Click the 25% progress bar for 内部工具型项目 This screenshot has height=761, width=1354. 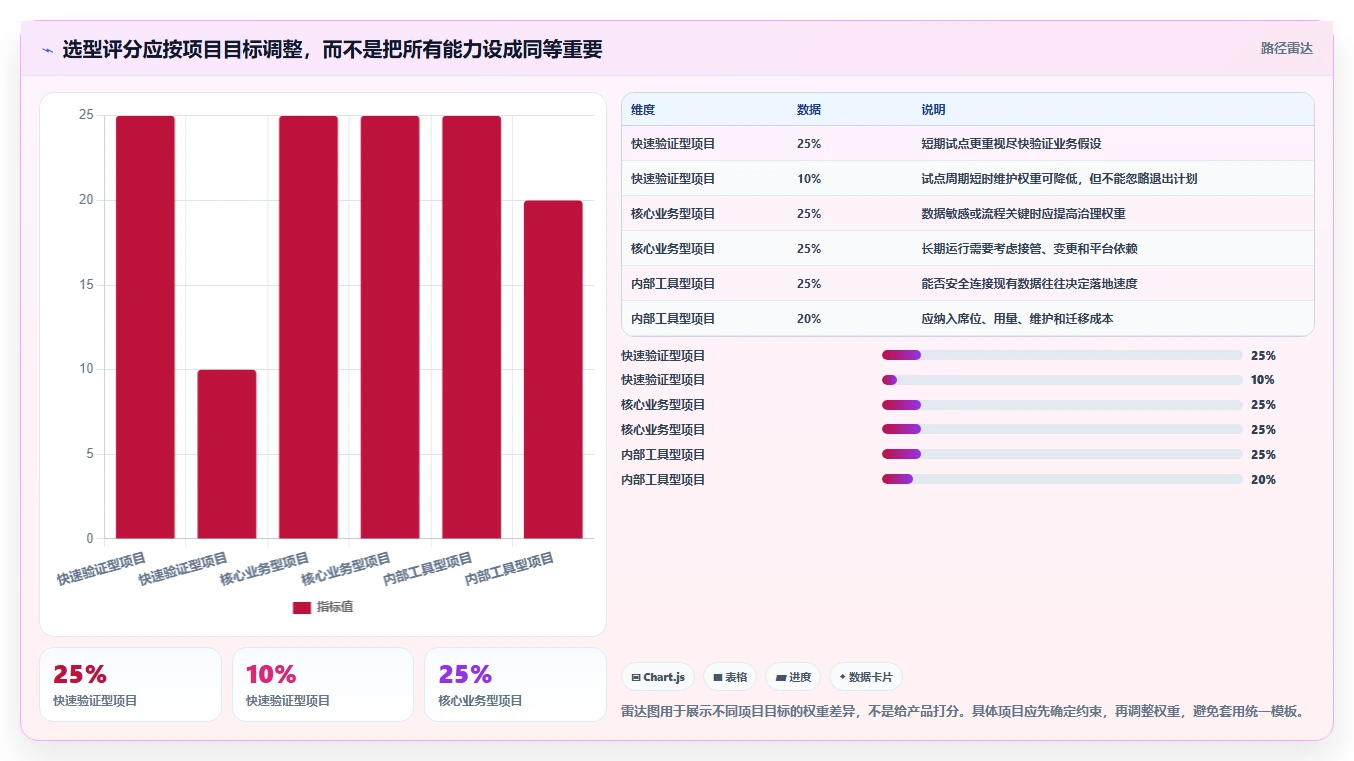coord(1062,454)
